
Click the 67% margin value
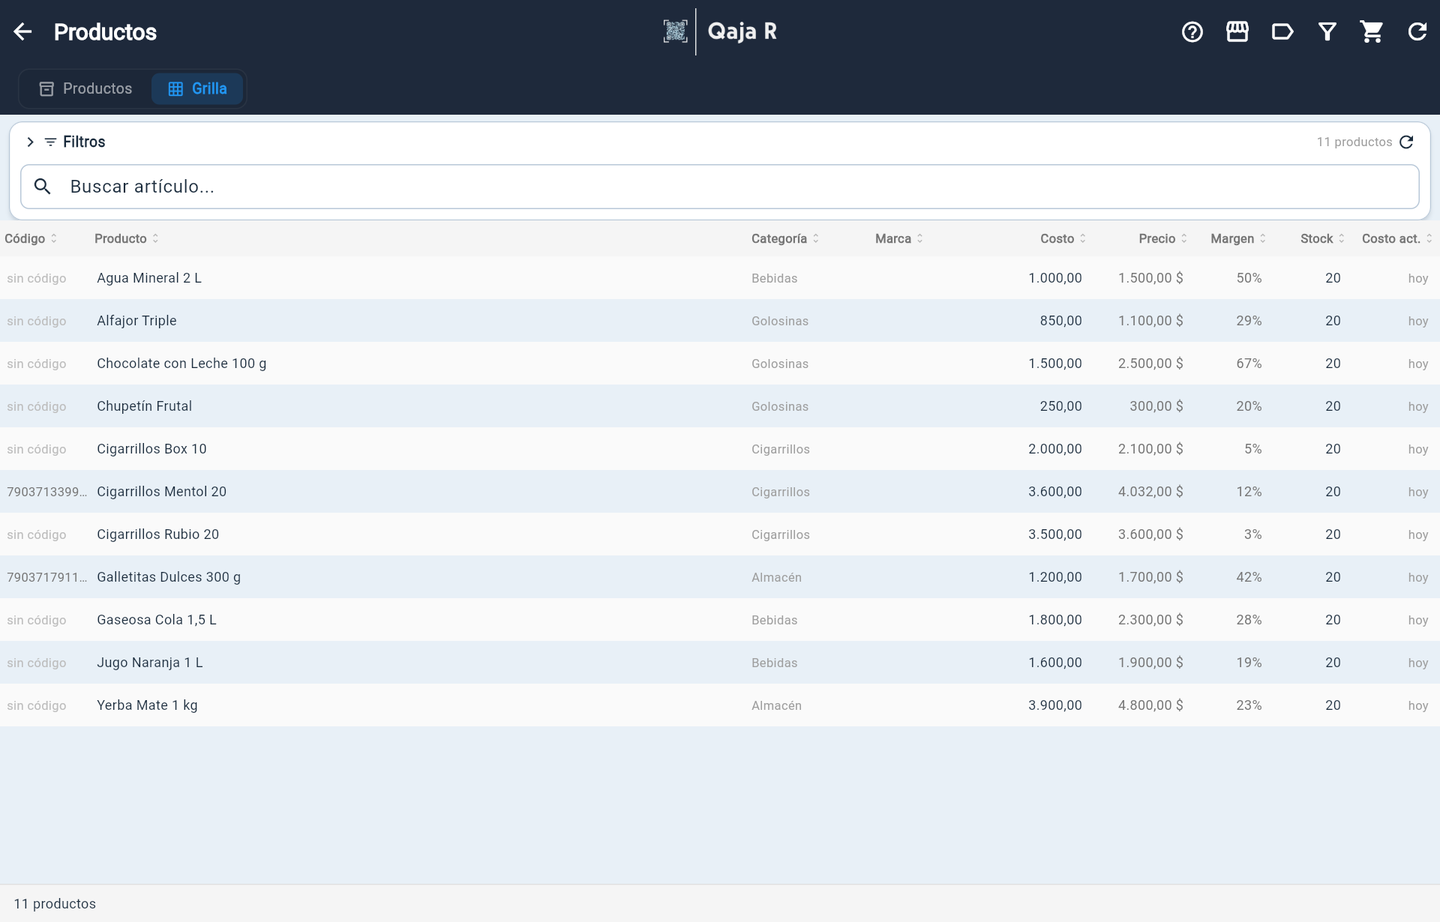1249,364
